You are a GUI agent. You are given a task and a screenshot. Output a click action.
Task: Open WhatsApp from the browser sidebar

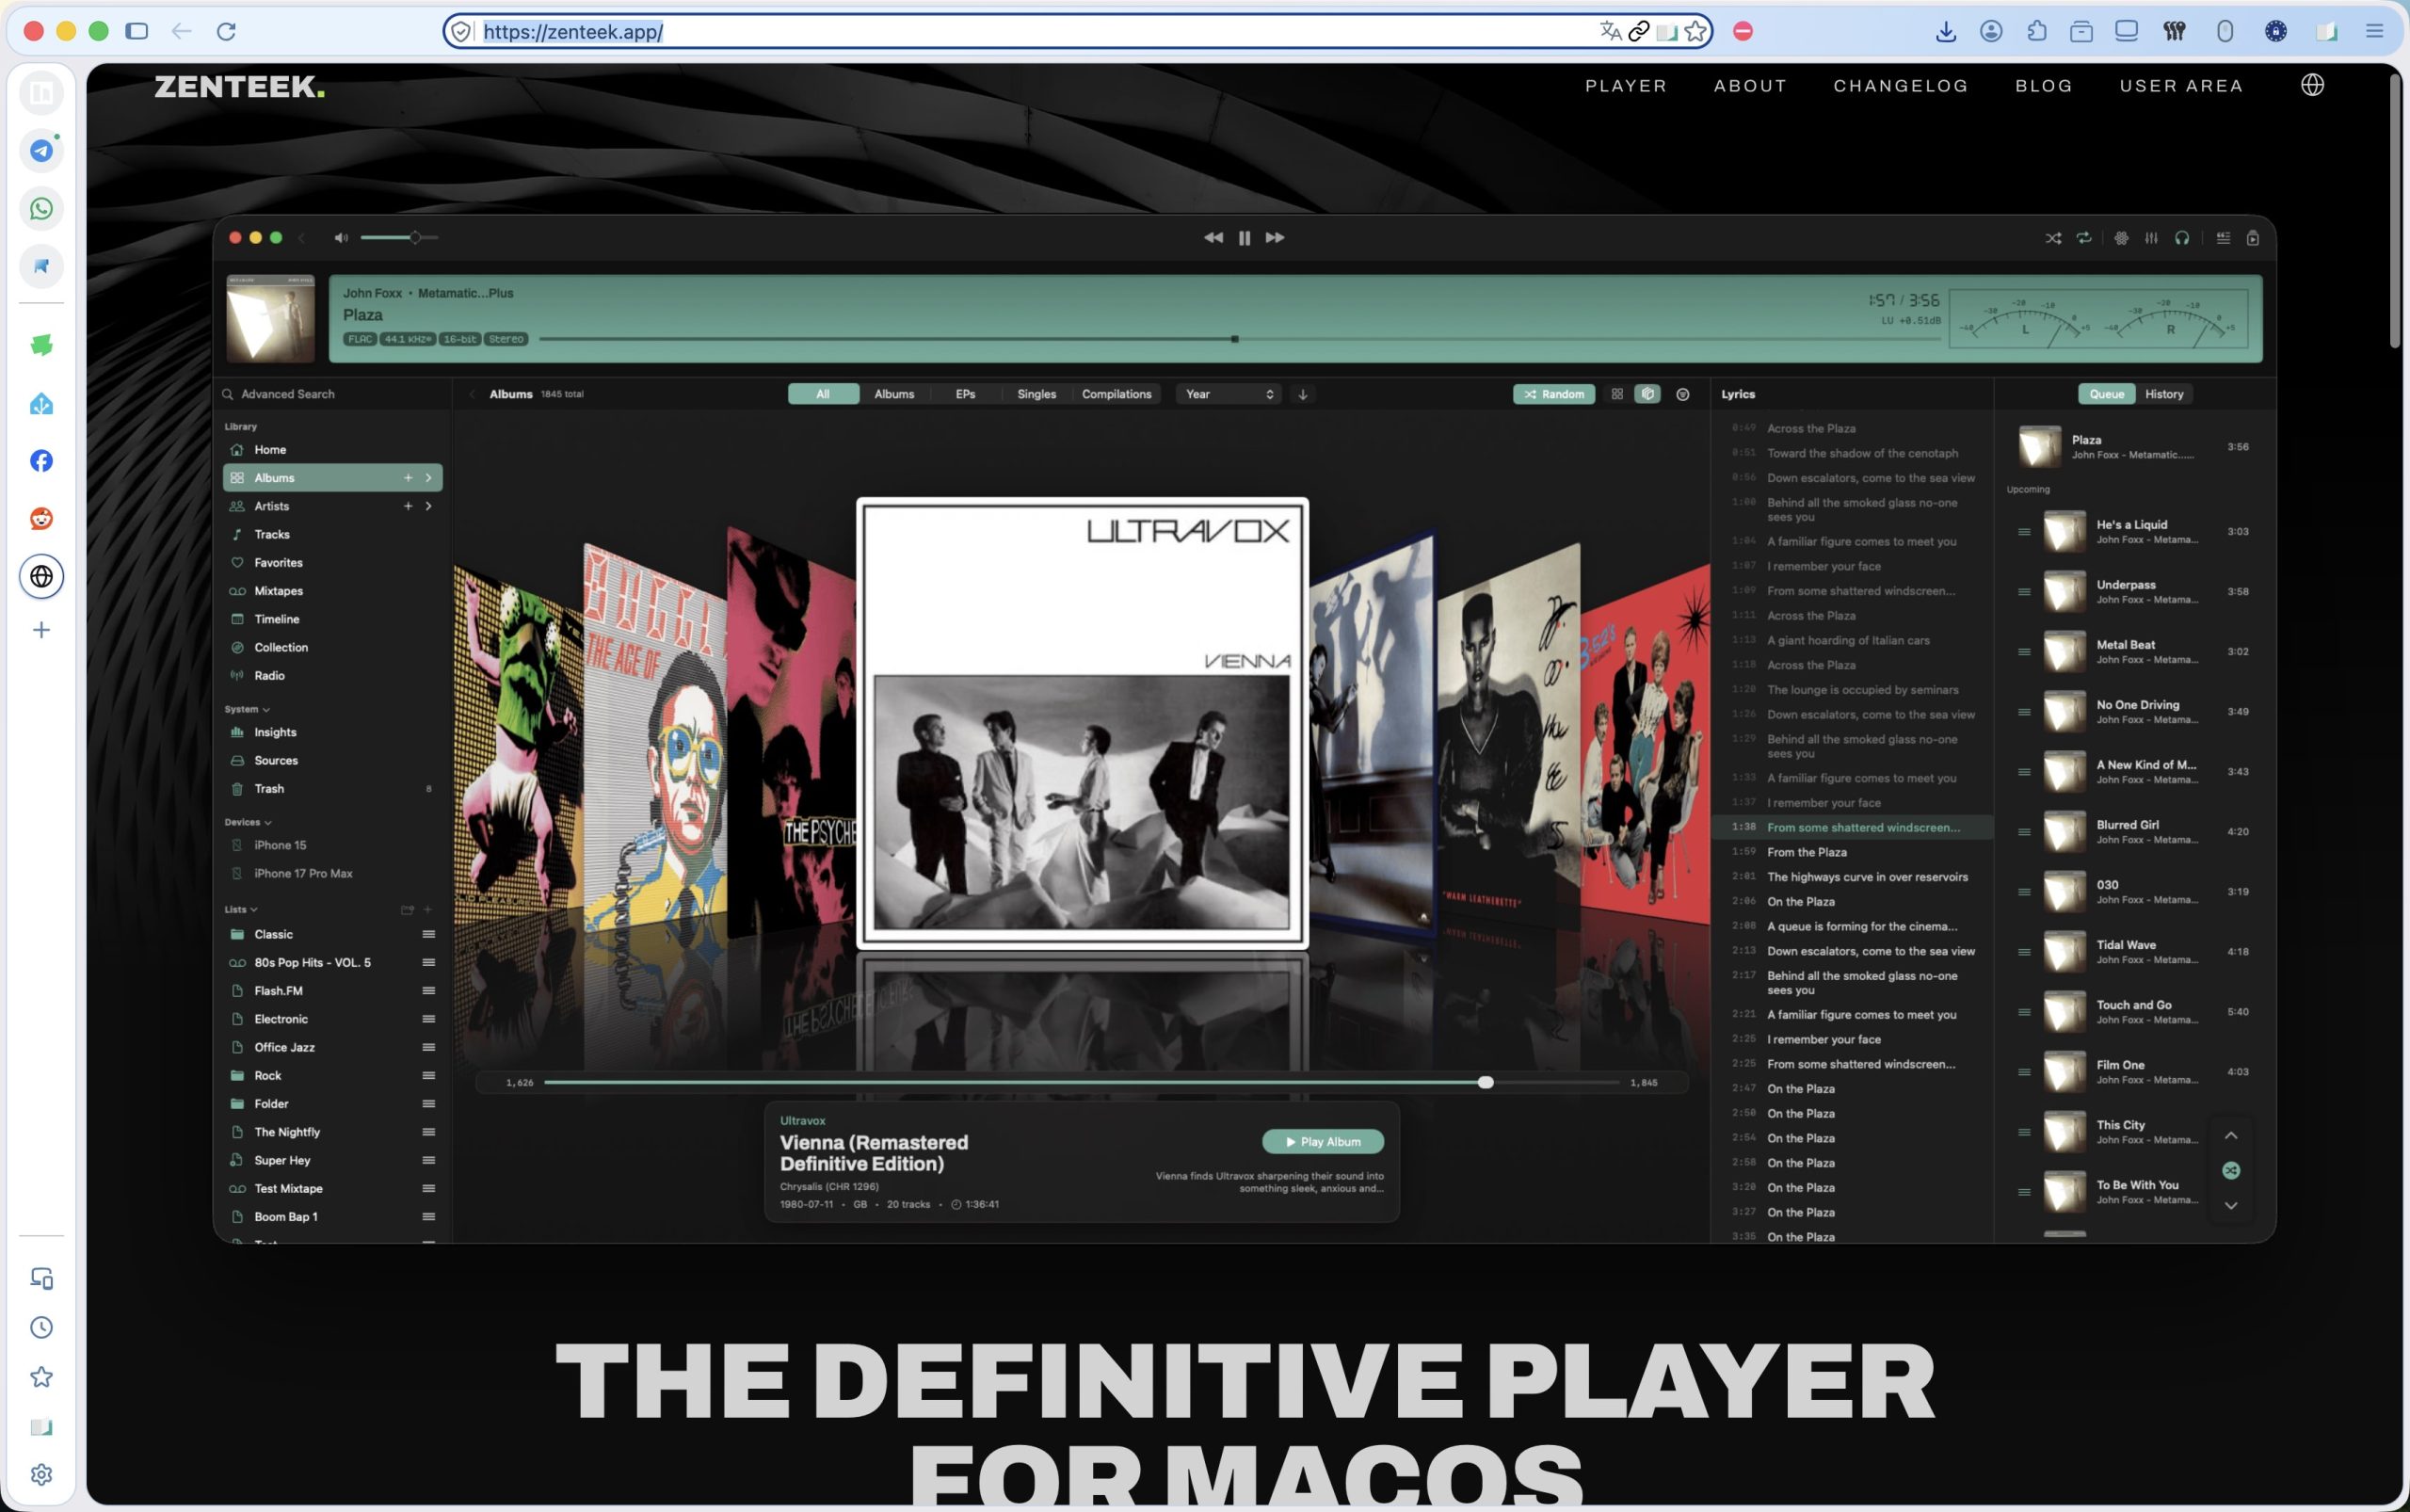pyautogui.click(x=42, y=209)
